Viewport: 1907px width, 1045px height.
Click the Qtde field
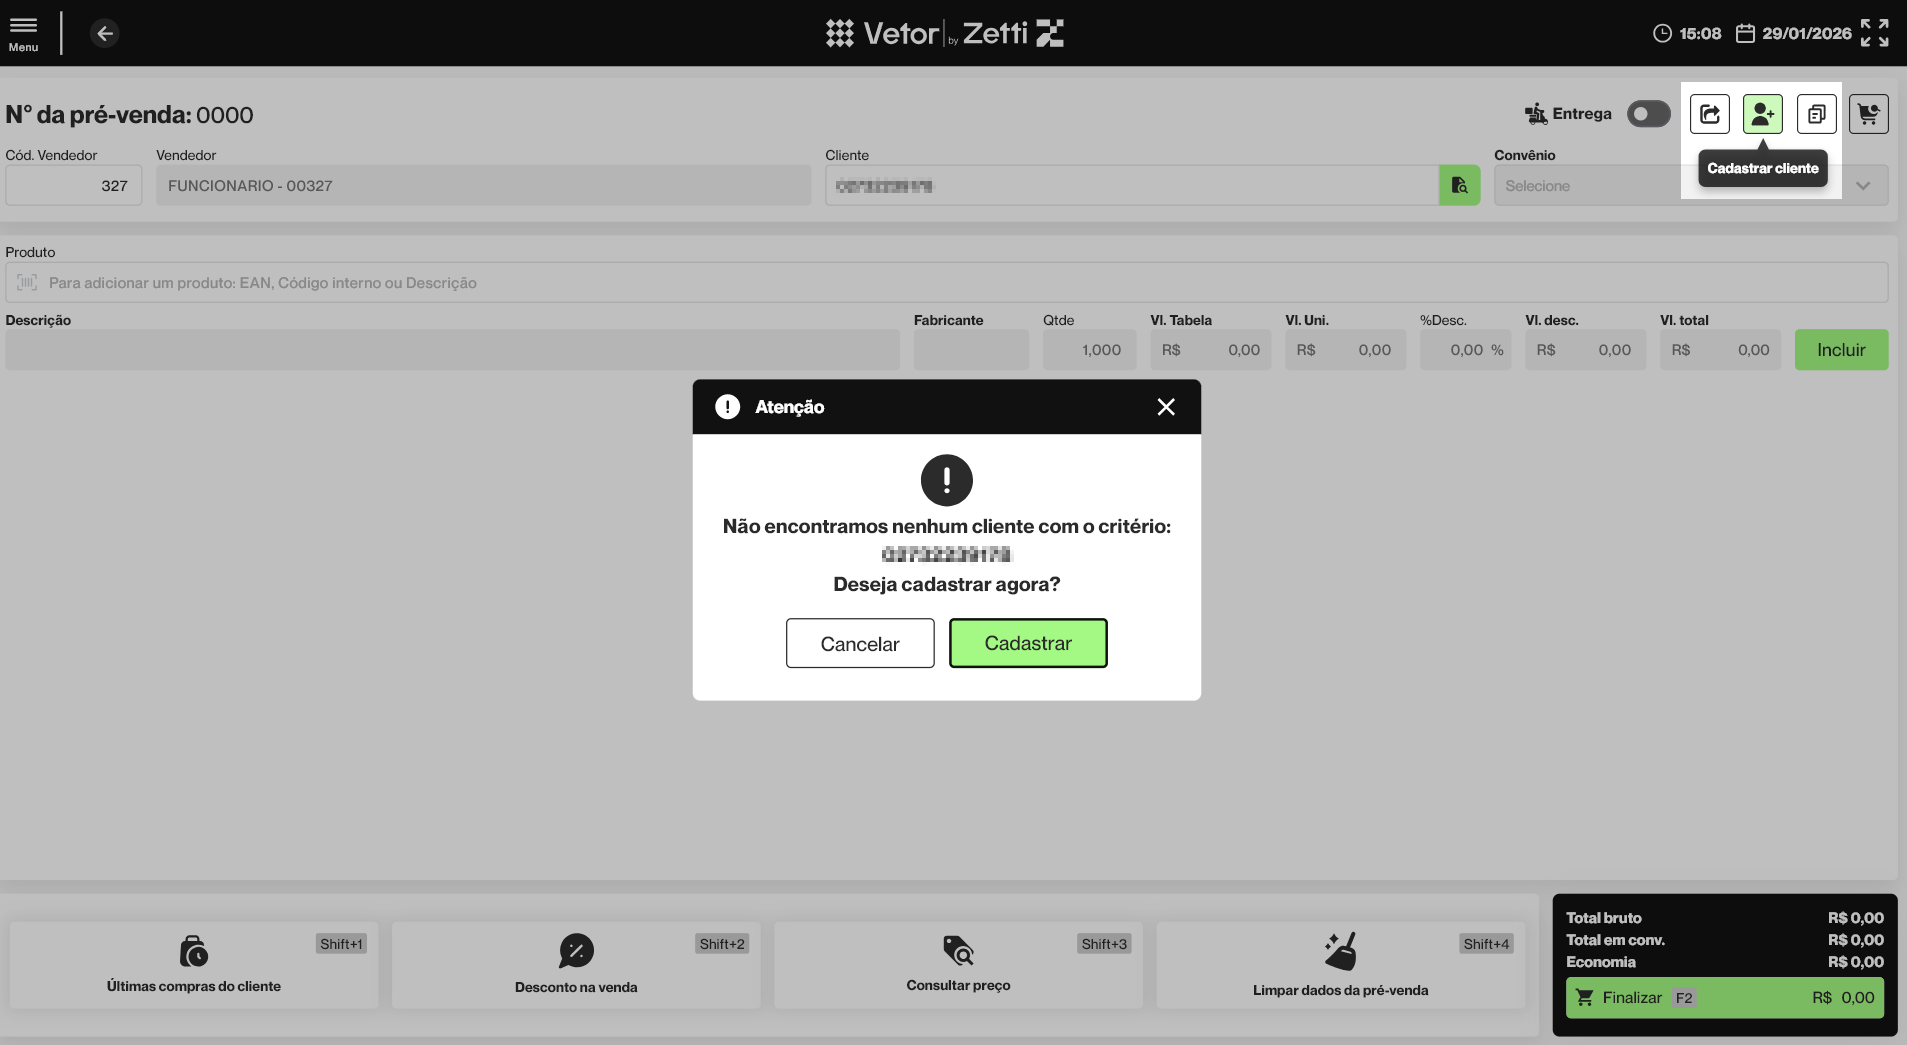[1090, 350]
